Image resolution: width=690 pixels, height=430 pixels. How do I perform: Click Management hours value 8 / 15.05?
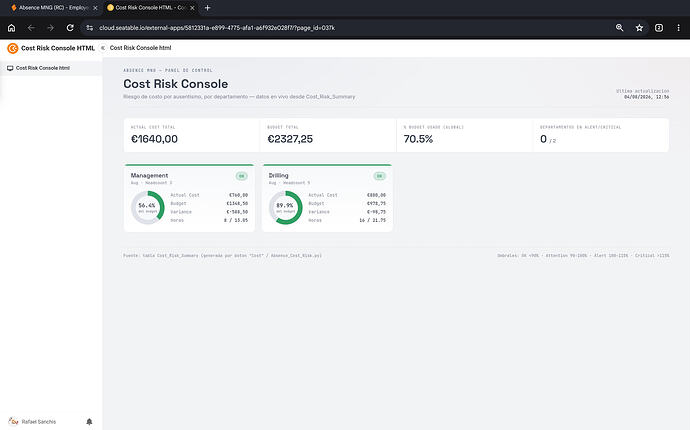tap(236, 220)
